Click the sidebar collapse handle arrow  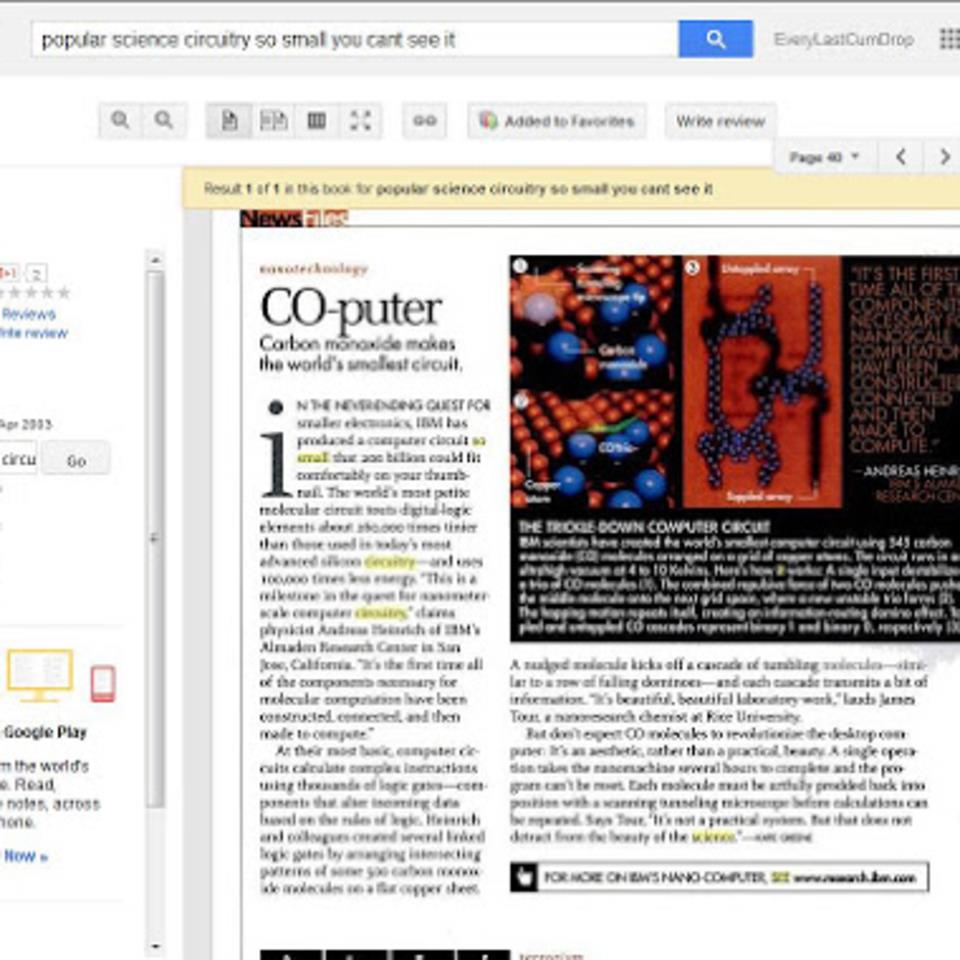click(154, 538)
